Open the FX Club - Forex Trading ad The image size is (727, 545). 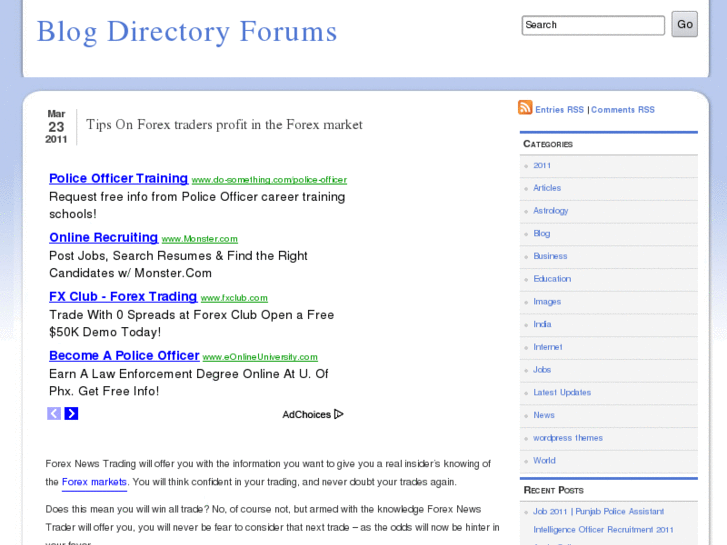tap(123, 296)
